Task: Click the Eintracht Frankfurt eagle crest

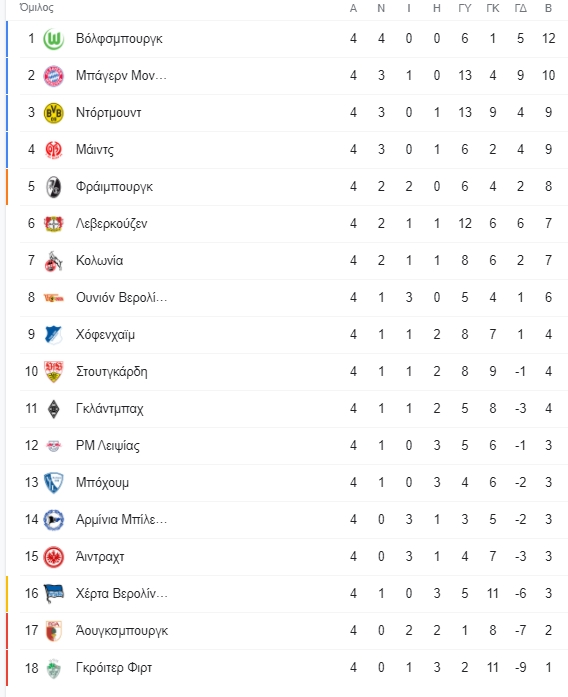Action: pos(53,557)
